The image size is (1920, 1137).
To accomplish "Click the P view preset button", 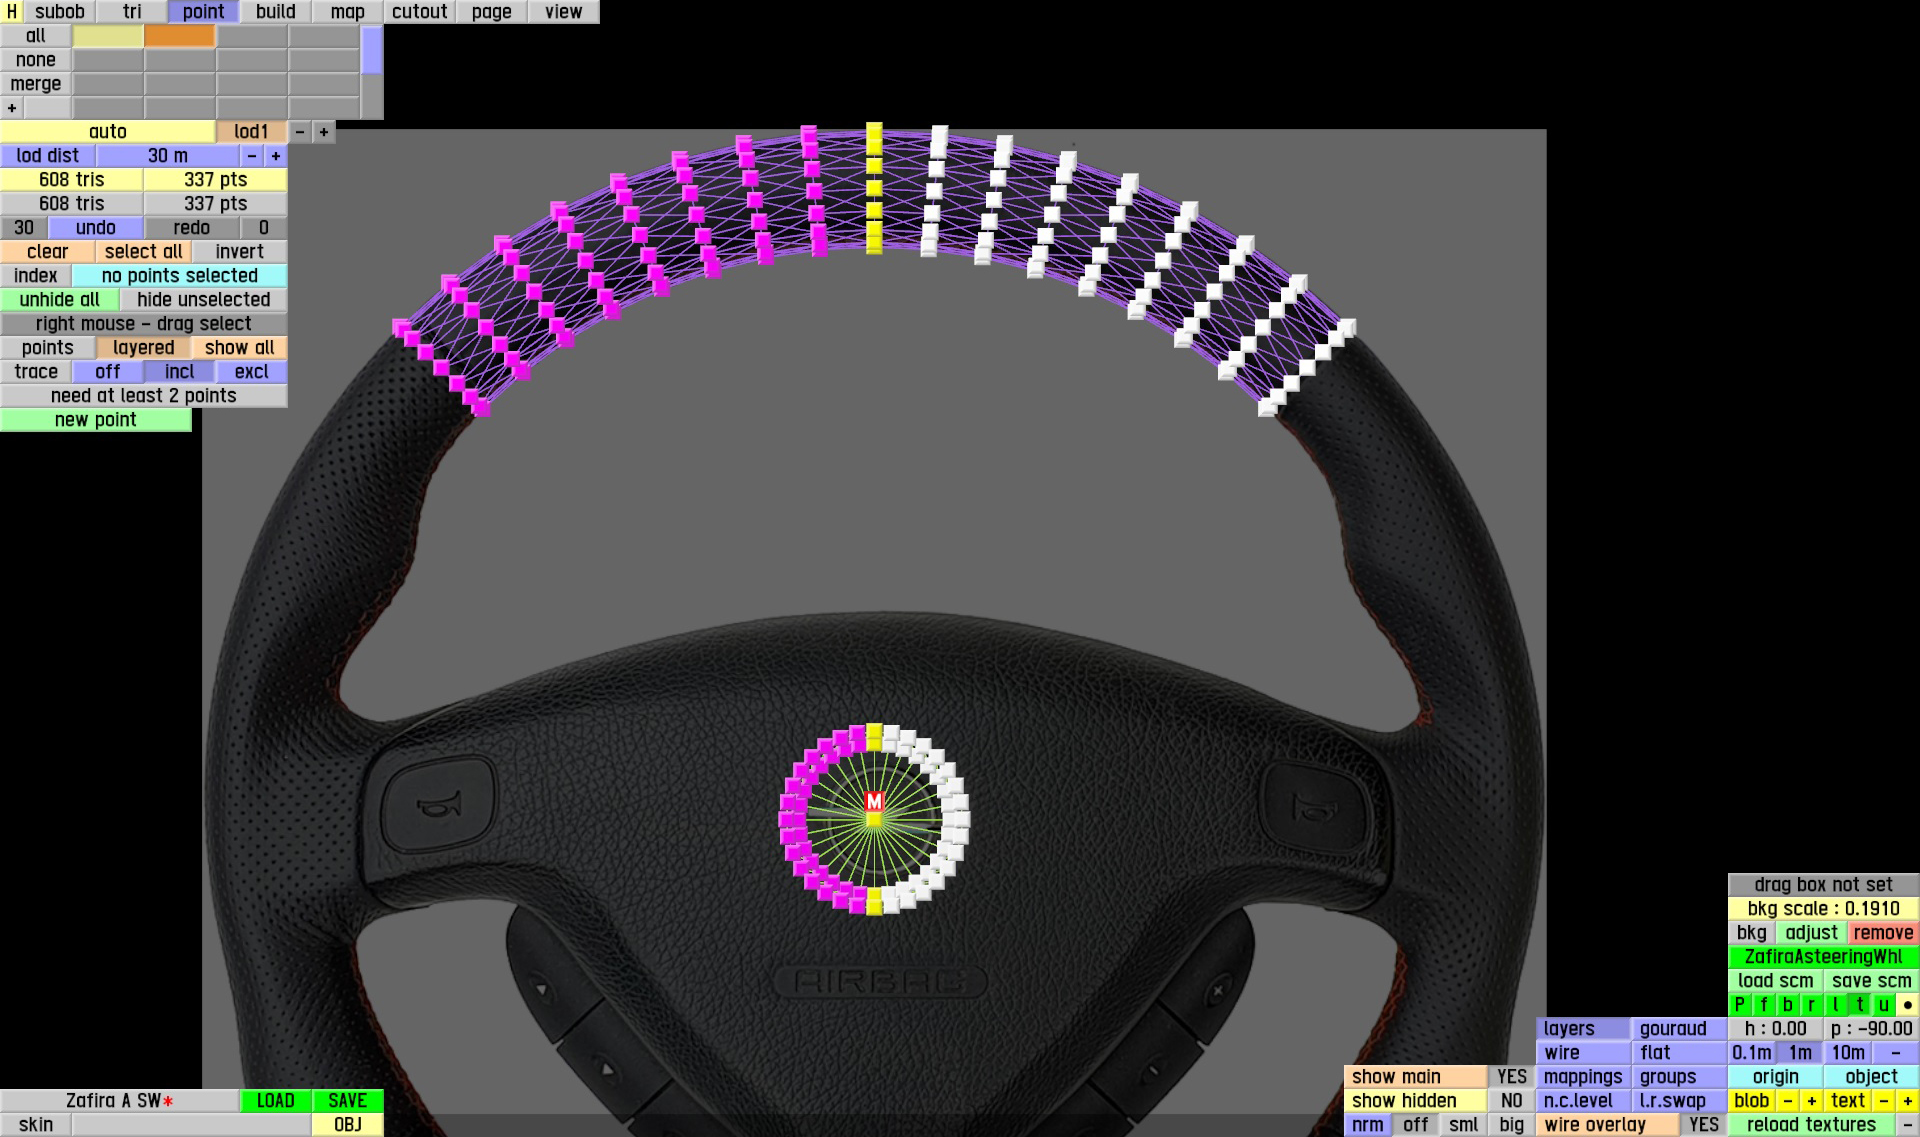I will [1739, 1005].
